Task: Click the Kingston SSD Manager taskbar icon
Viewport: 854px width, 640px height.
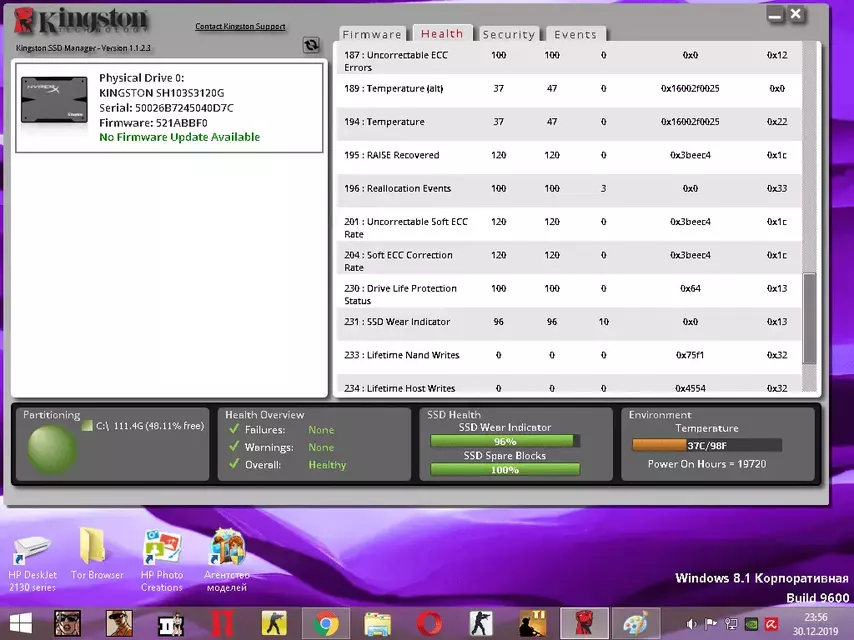Action: [584, 623]
